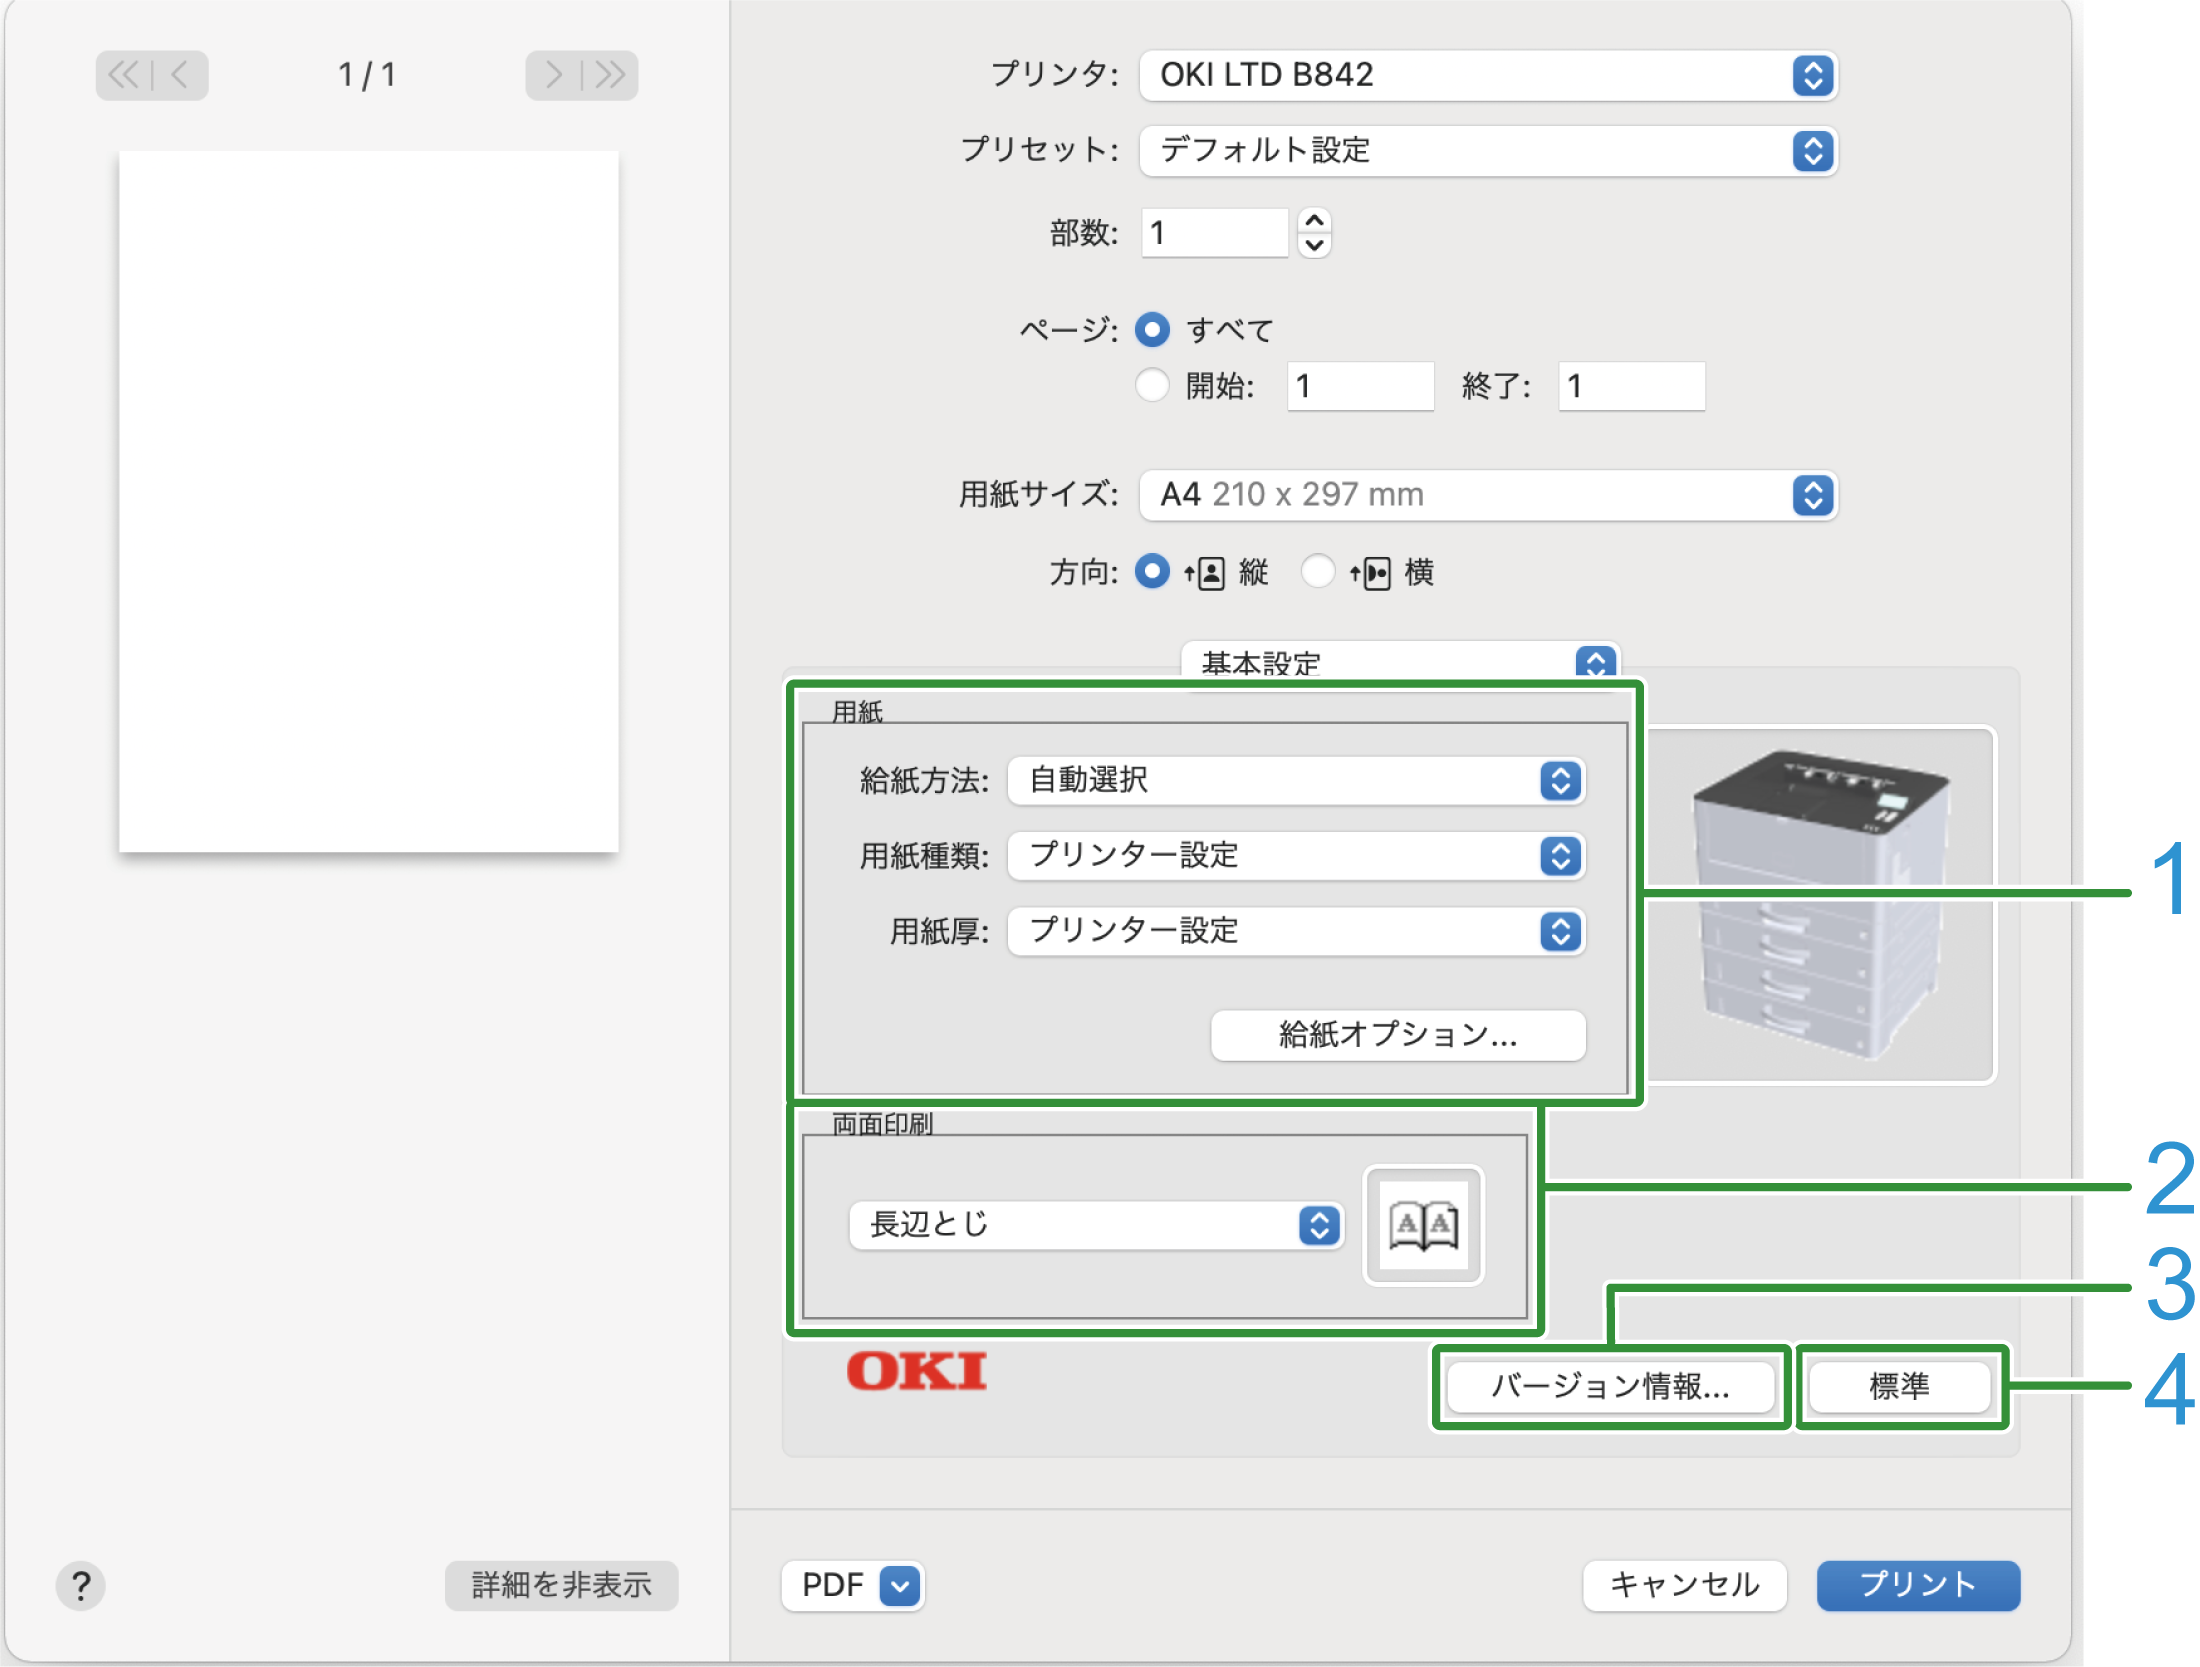Click the blank page preview
This screenshot has height=1667, width=2200.
click(369, 502)
